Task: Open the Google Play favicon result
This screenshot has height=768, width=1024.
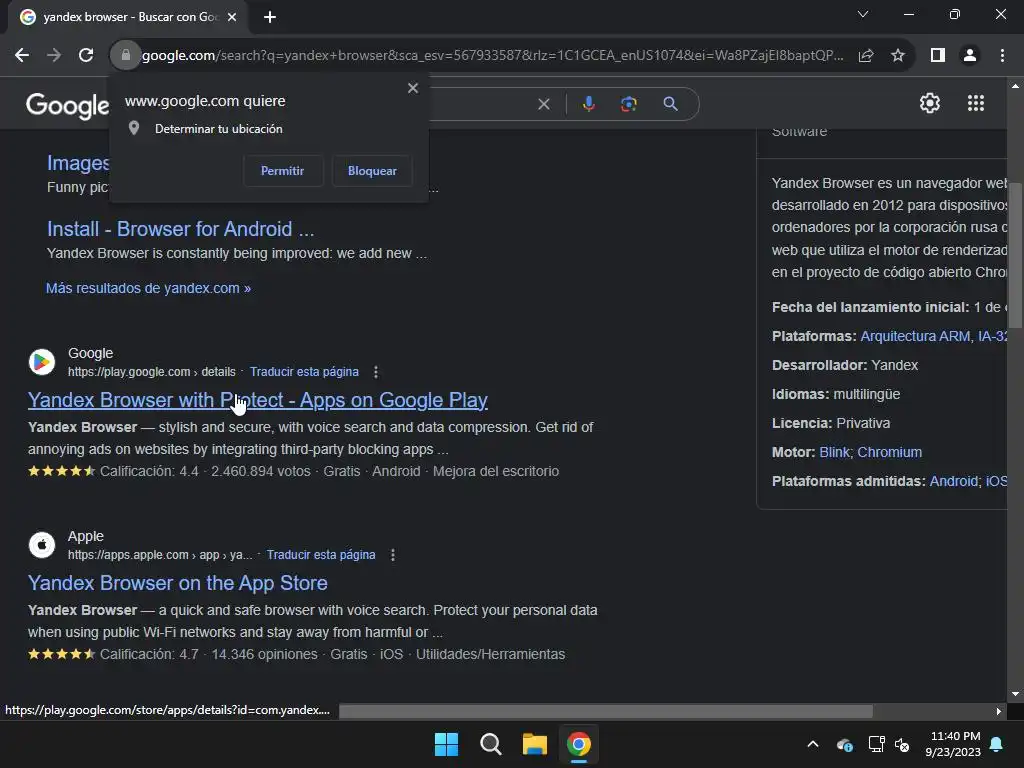Action: [42, 362]
